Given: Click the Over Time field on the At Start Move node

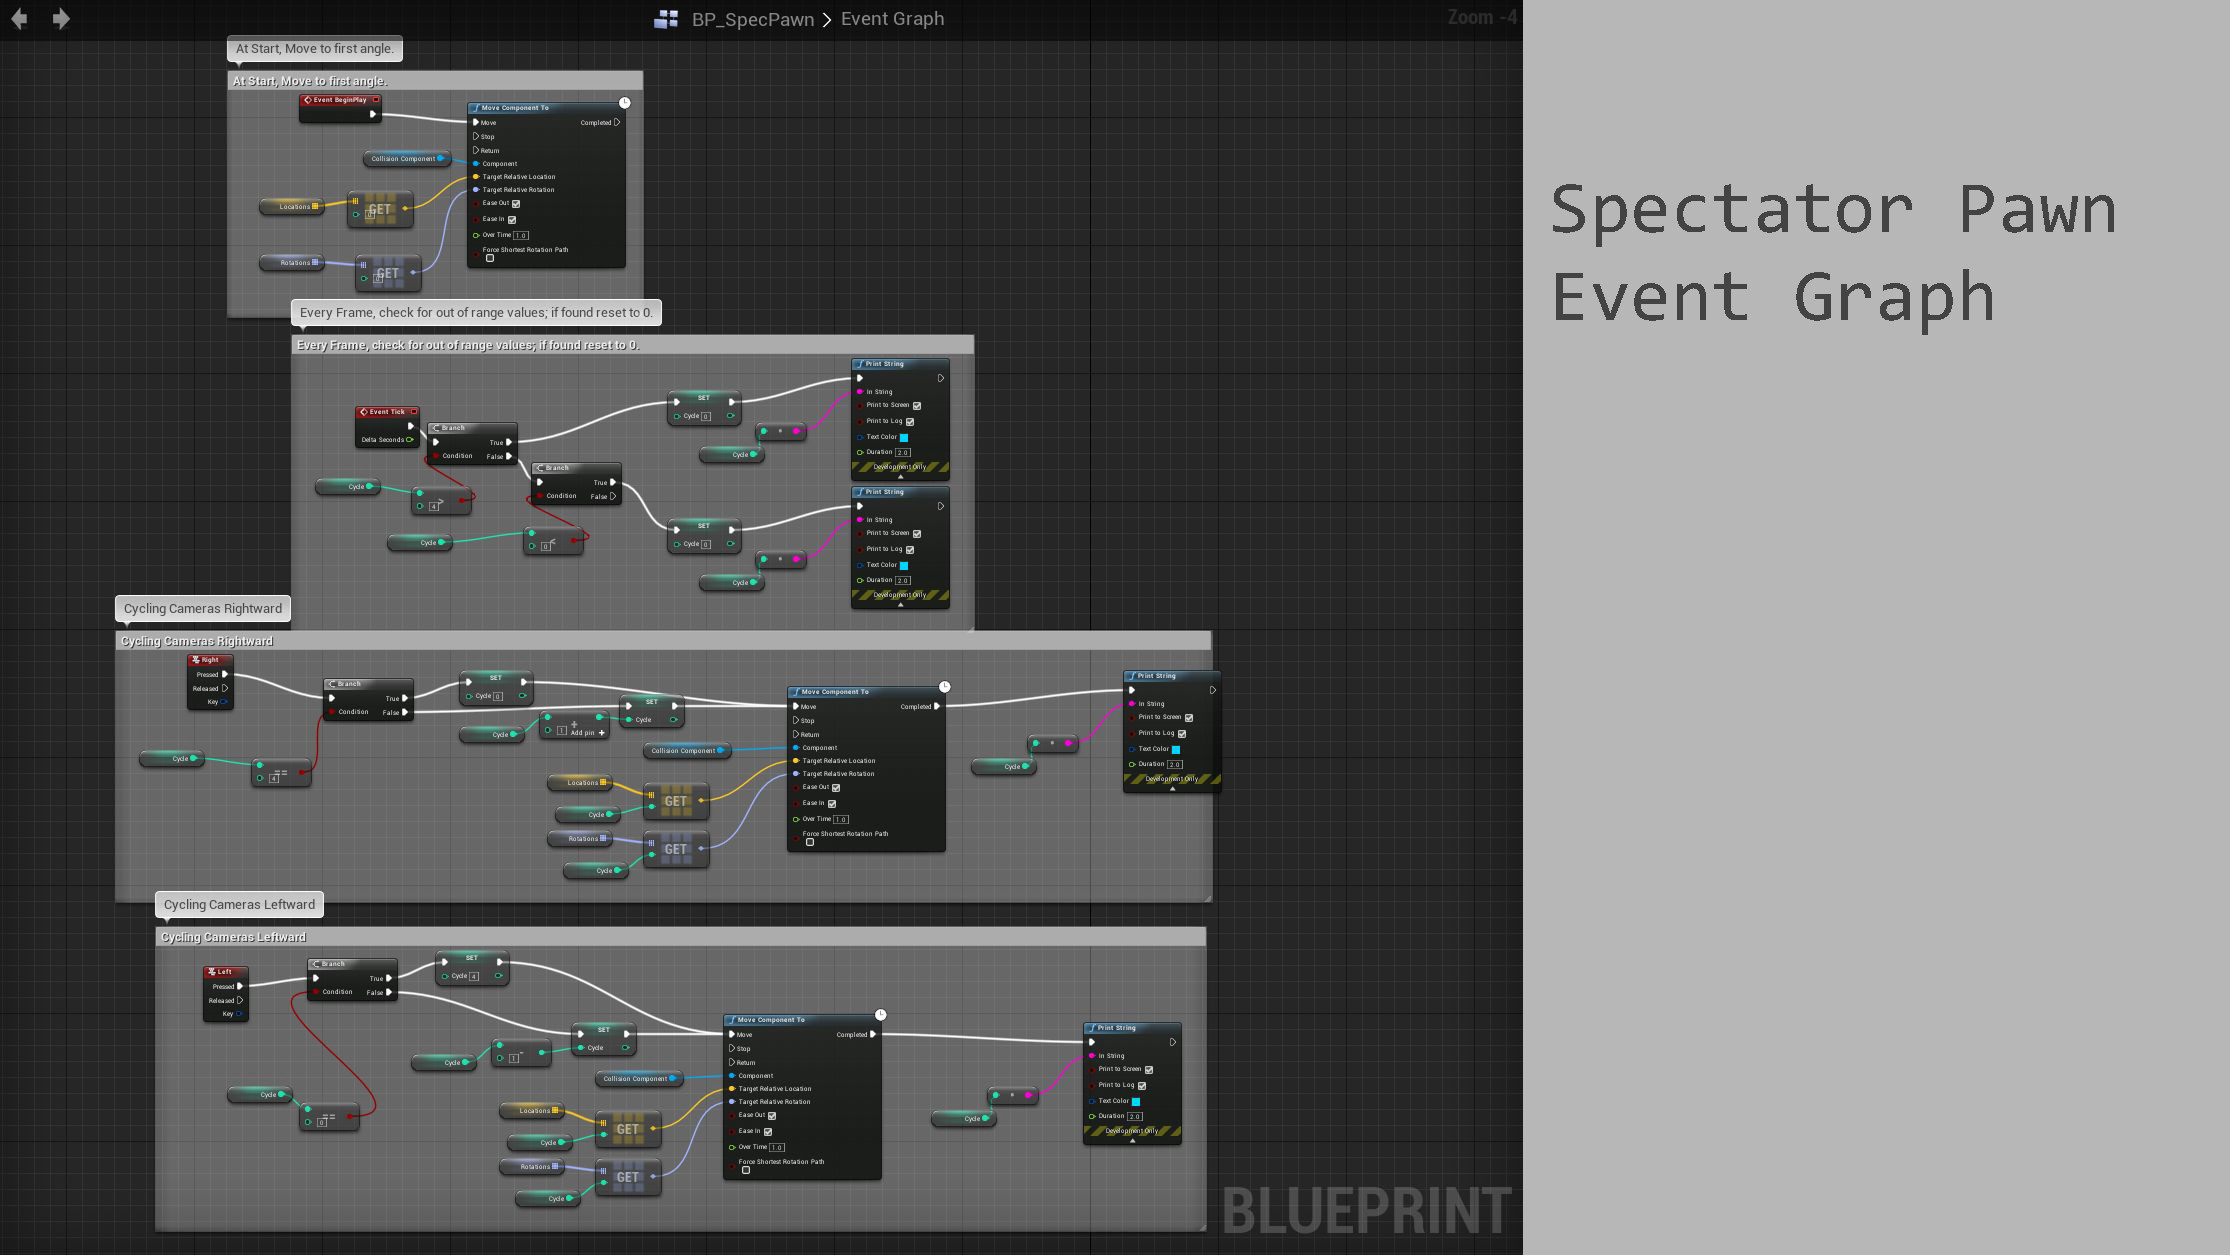Looking at the screenshot, I should click(521, 236).
